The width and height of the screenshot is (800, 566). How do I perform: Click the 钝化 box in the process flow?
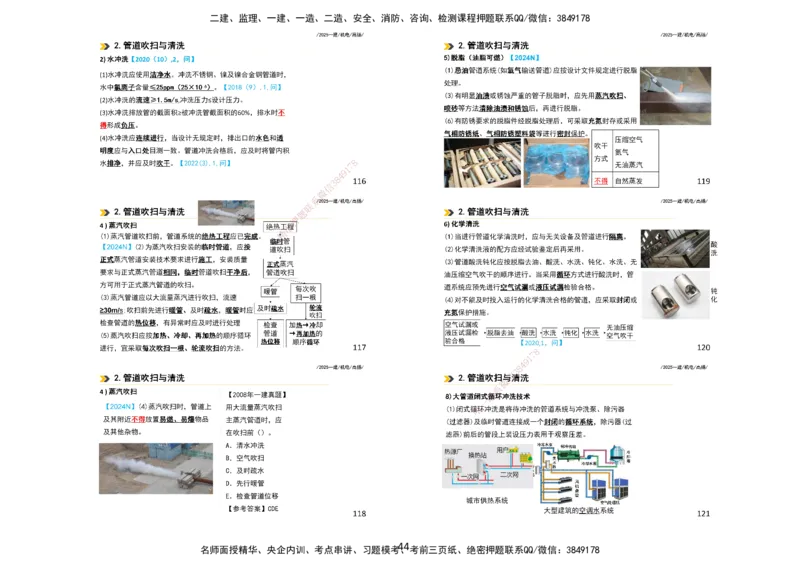(571, 333)
